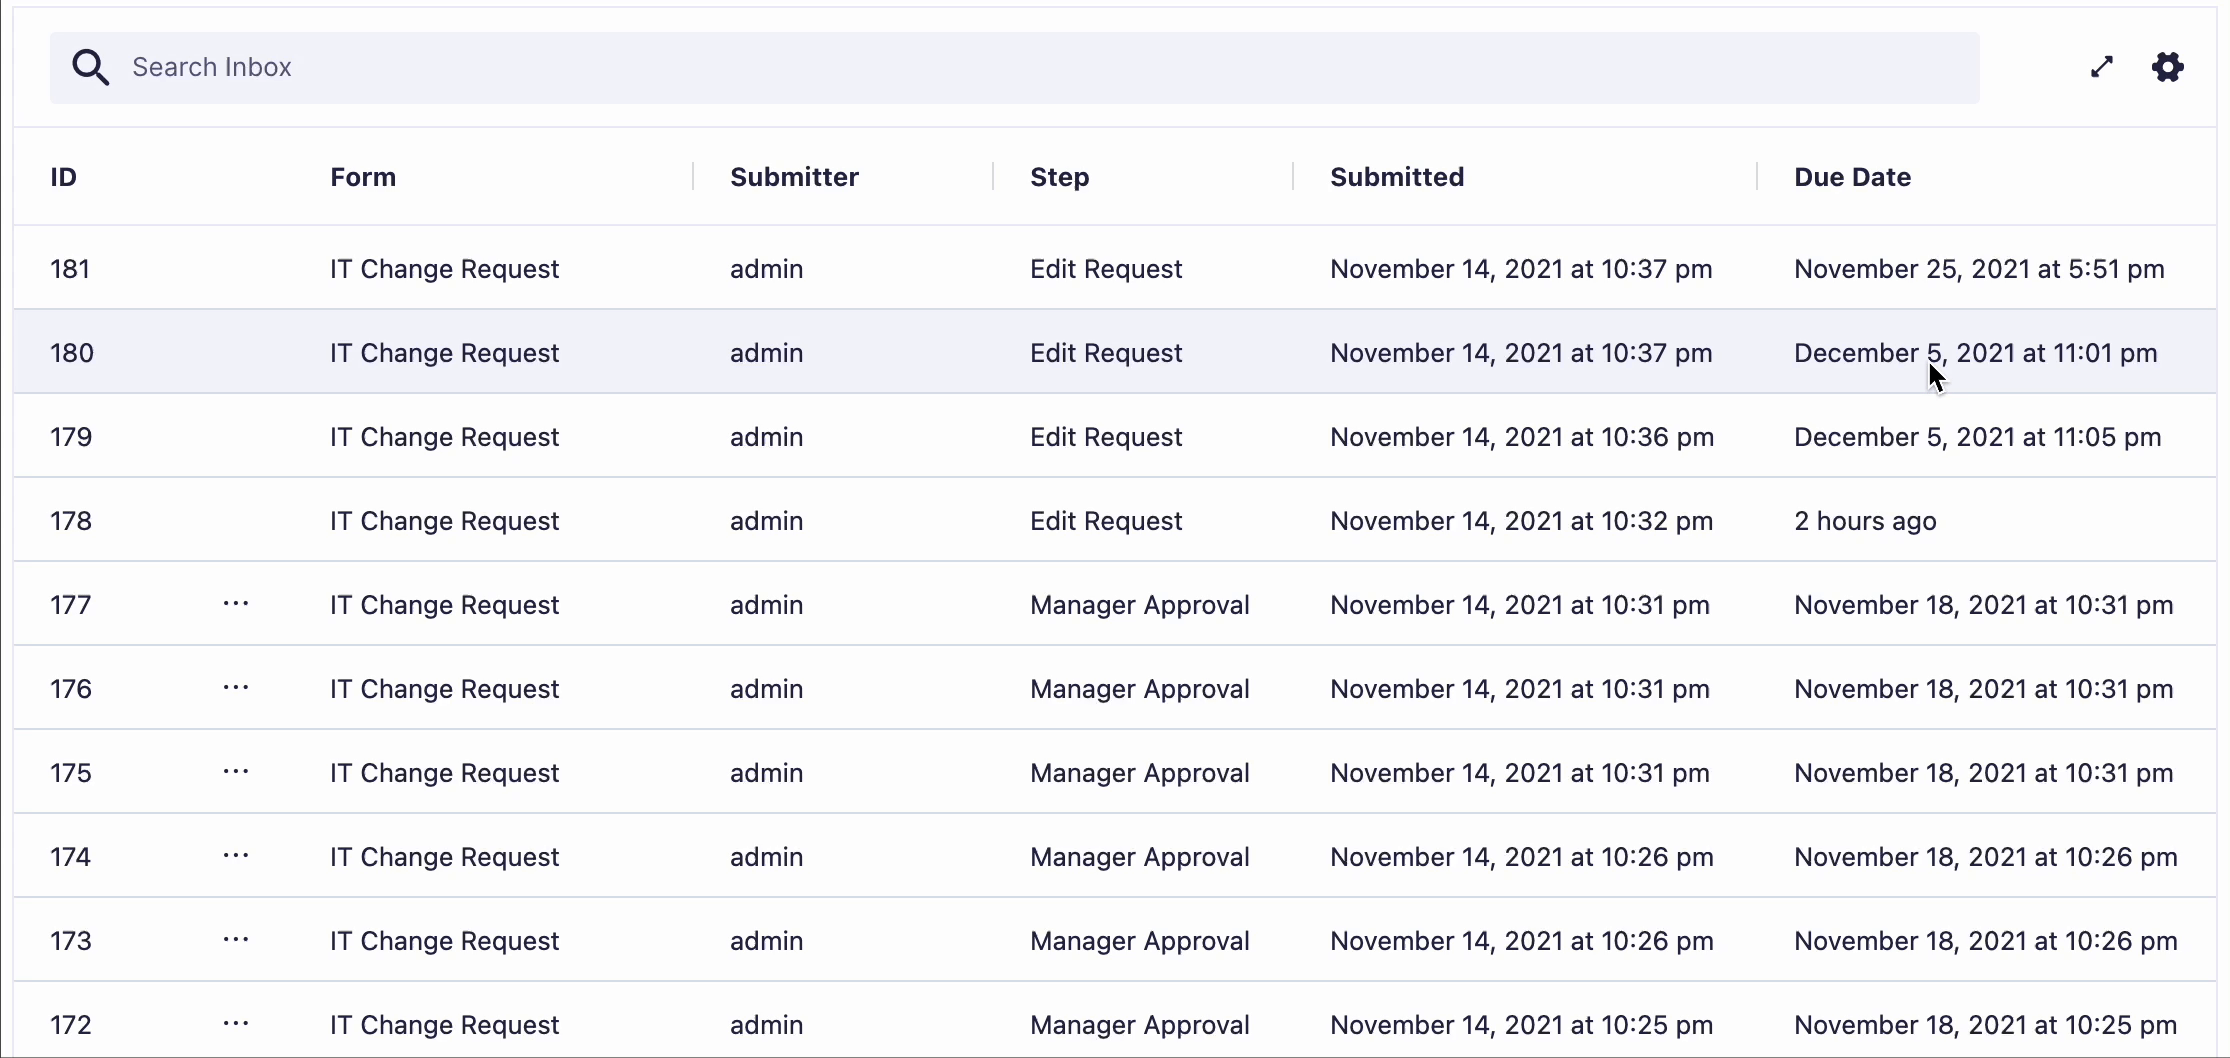Open entry 181 IT Change Request
The image size is (2230, 1058).
444,269
